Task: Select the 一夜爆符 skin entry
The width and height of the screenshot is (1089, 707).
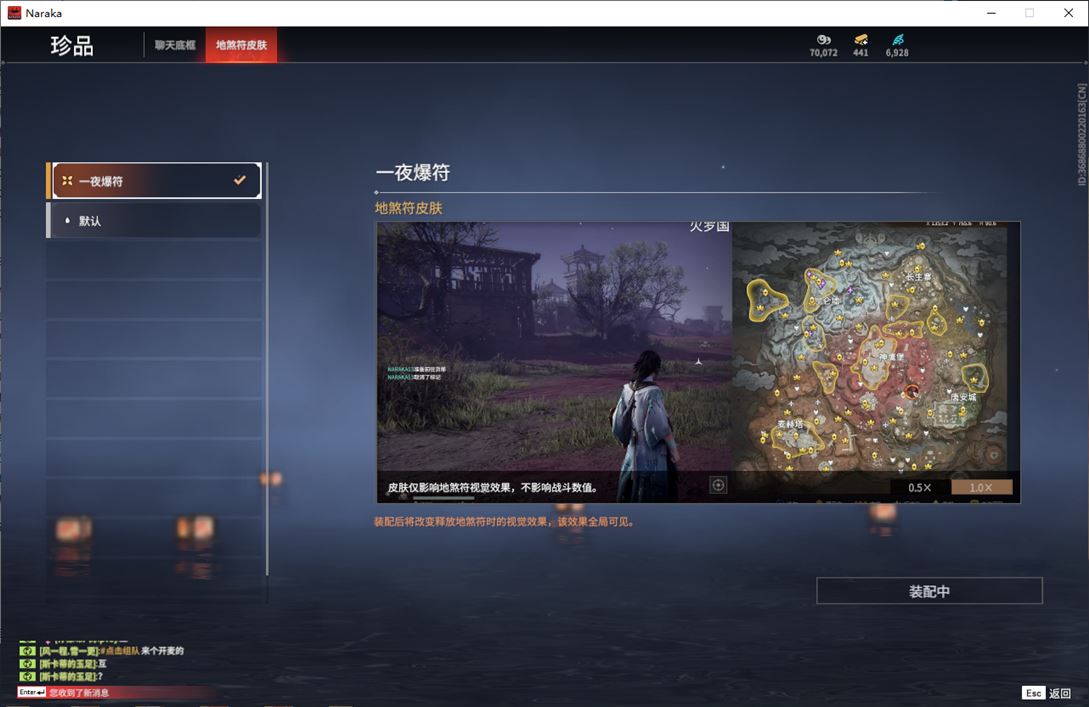Action: point(156,181)
